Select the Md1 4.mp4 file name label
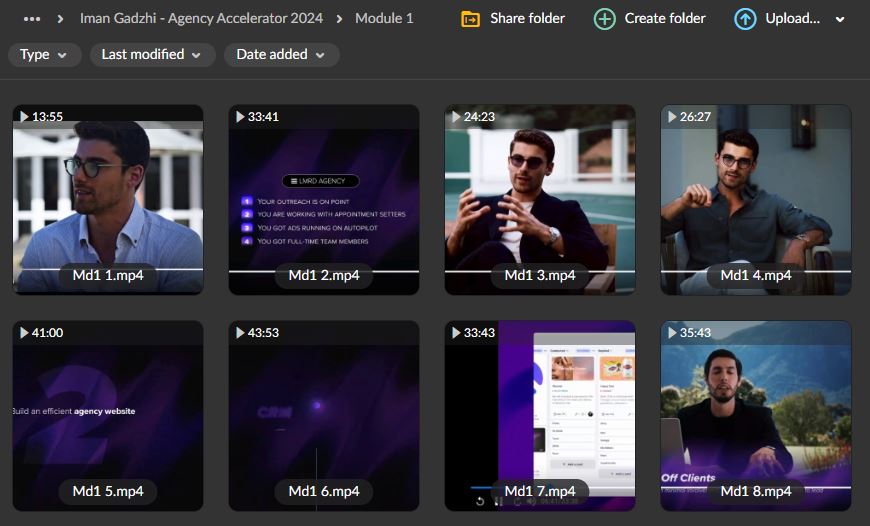This screenshot has height=526, width=870. point(756,275)
